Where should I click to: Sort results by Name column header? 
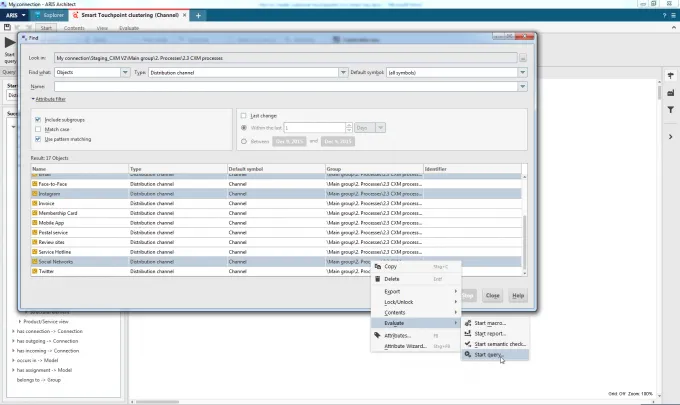[79, 169]
